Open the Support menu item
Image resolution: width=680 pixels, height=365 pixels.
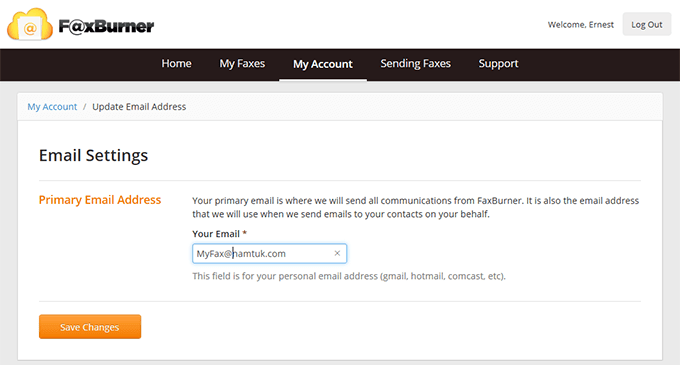click(x=498, y=64)
